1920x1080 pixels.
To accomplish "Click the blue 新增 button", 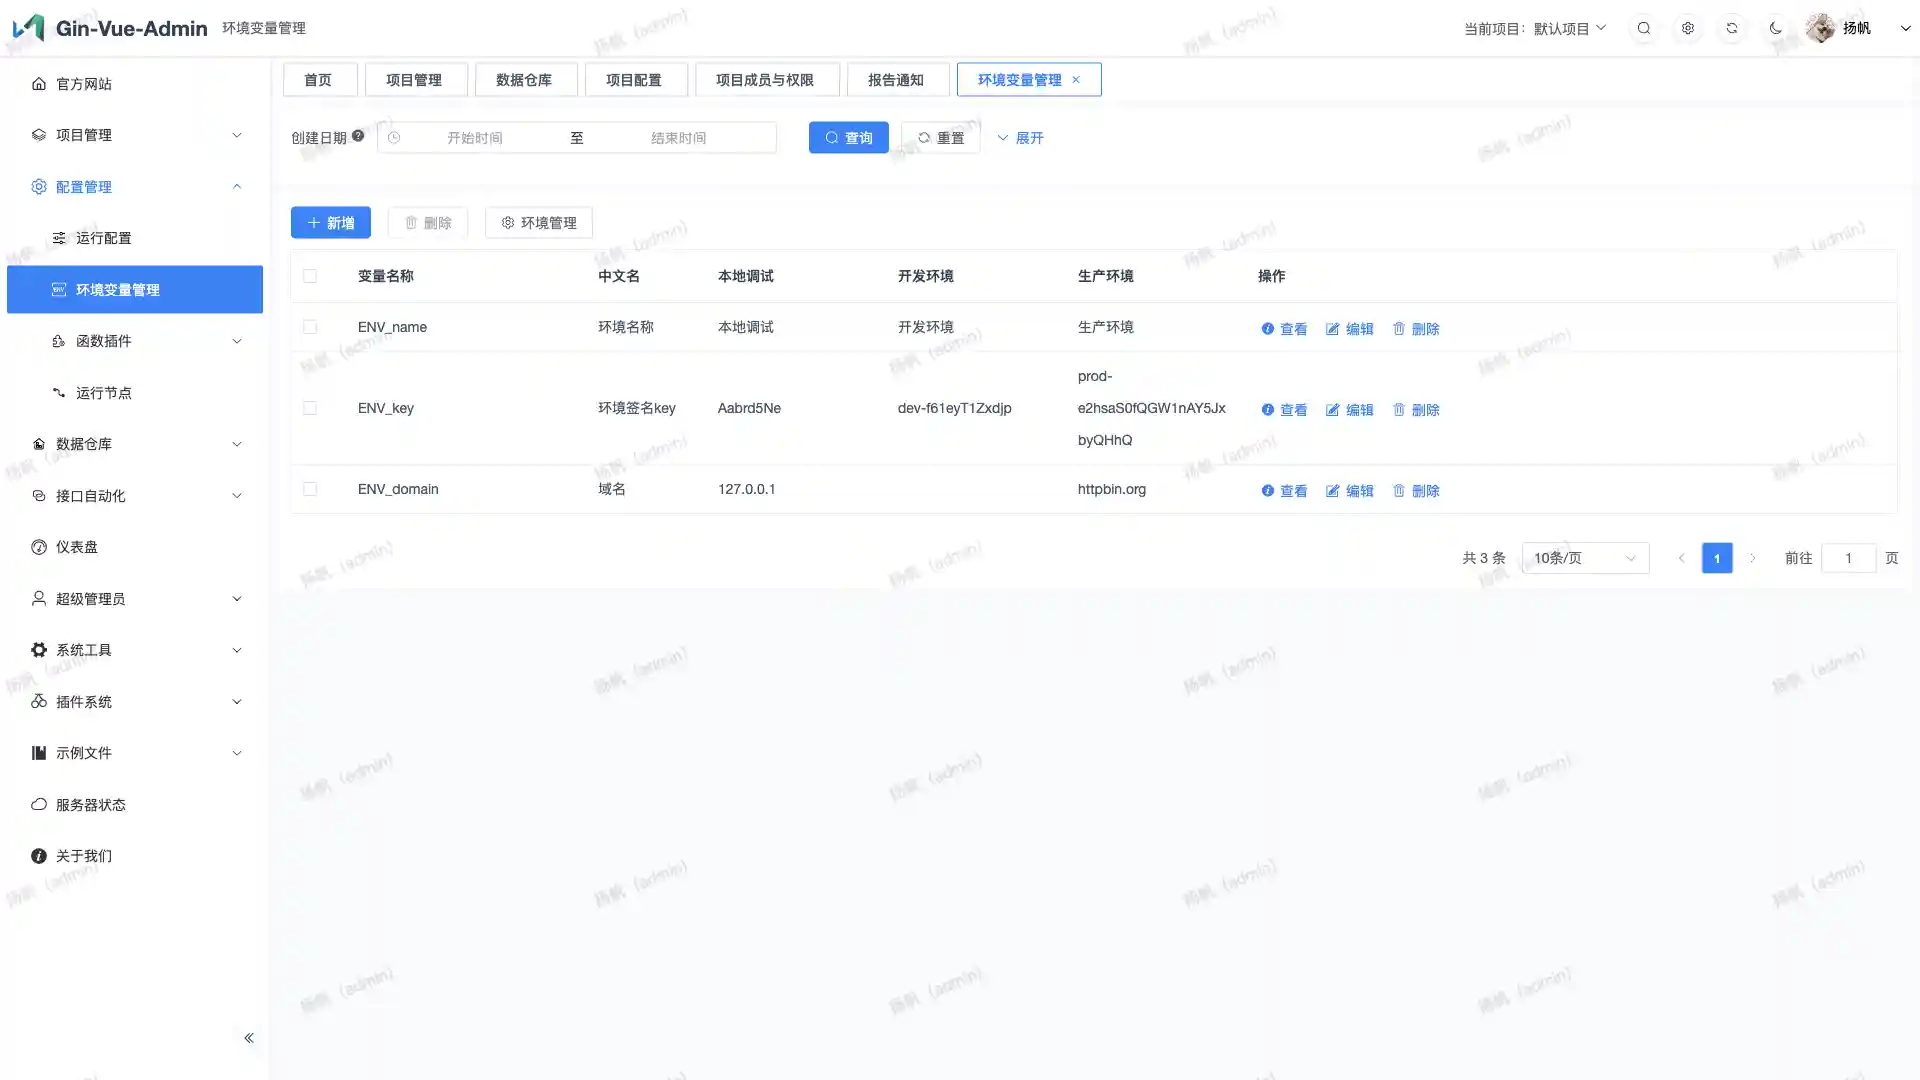I will [x=331, y=223].
